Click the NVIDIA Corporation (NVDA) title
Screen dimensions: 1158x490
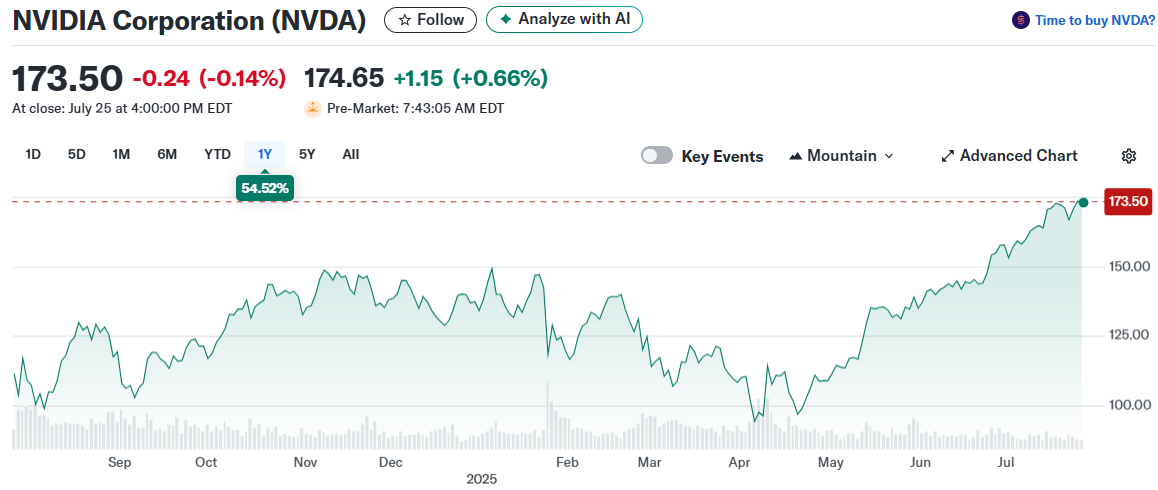[189, 21]
